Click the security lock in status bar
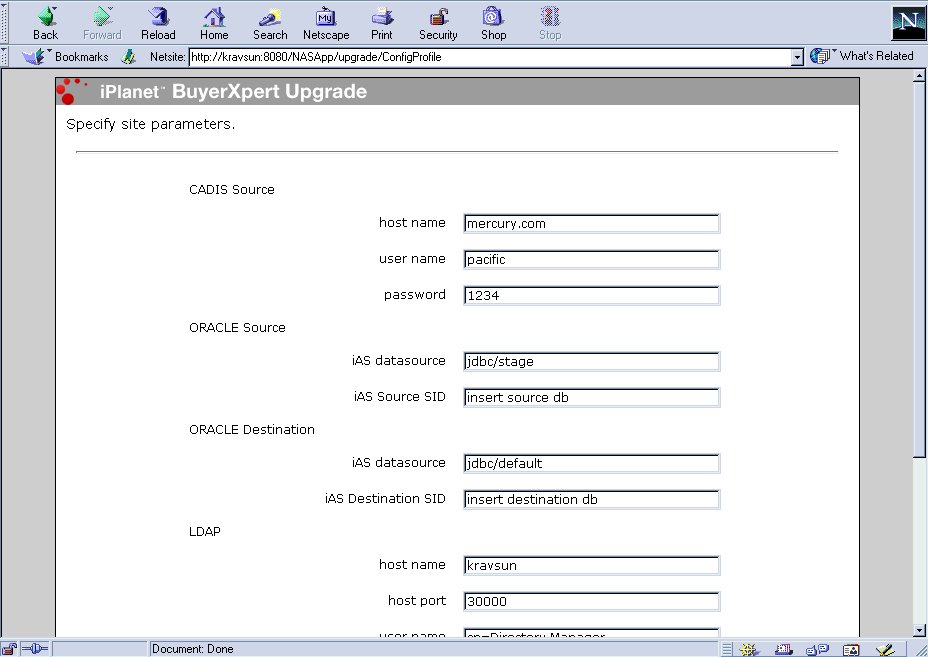 9,649
